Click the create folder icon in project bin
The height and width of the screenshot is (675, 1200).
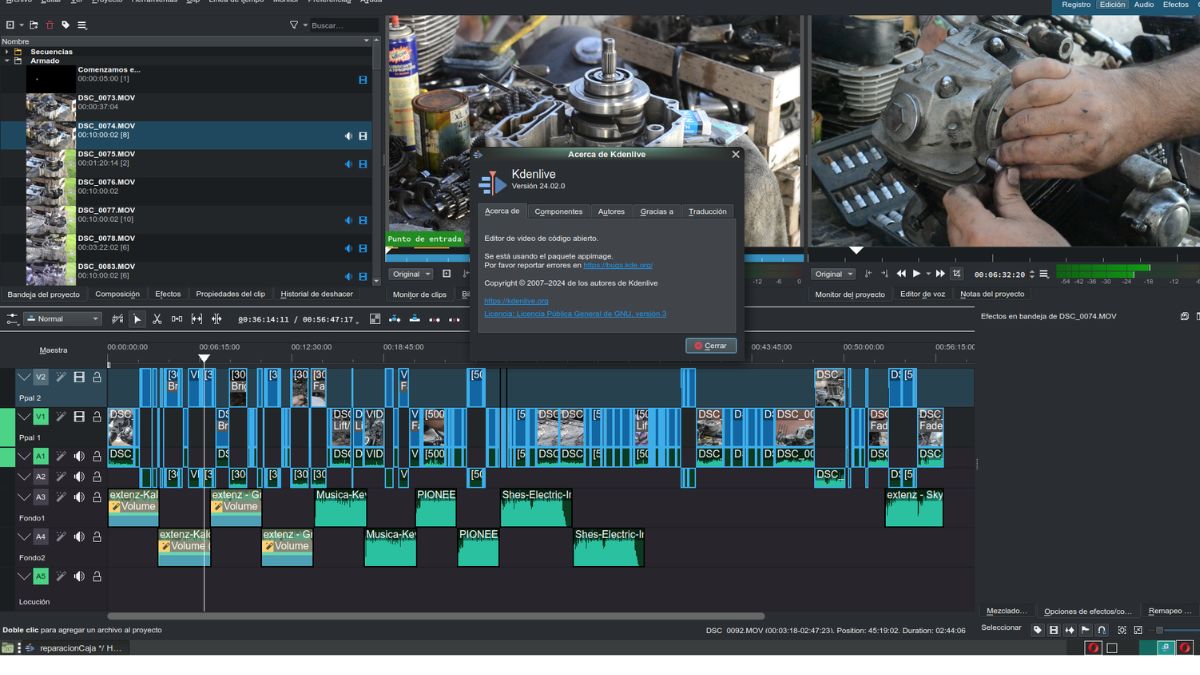(x=34, y=25)
